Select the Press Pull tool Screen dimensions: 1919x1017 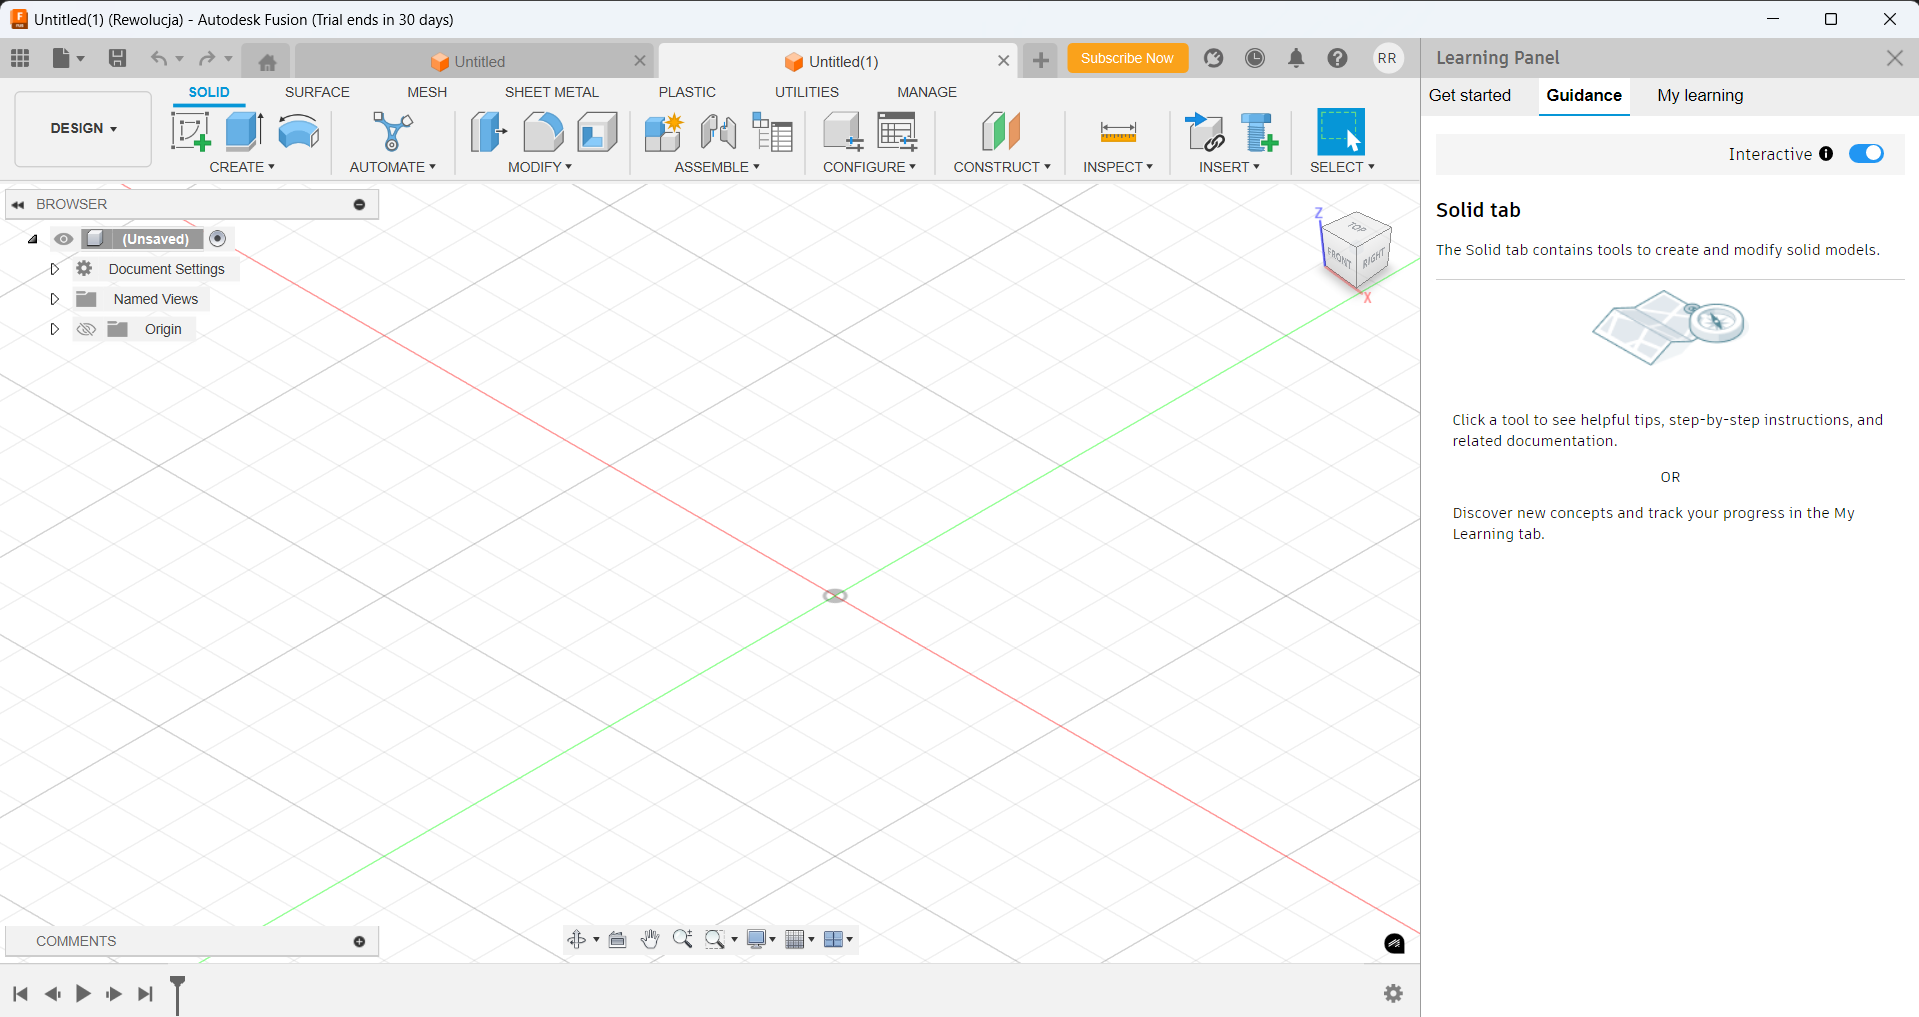(488, 132)
